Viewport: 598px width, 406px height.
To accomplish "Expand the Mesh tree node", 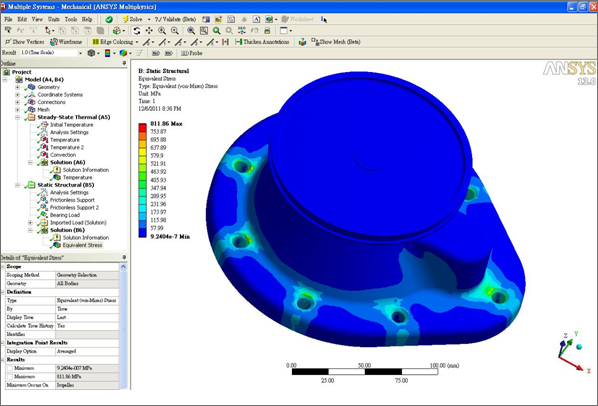I will tap(17, 110).
